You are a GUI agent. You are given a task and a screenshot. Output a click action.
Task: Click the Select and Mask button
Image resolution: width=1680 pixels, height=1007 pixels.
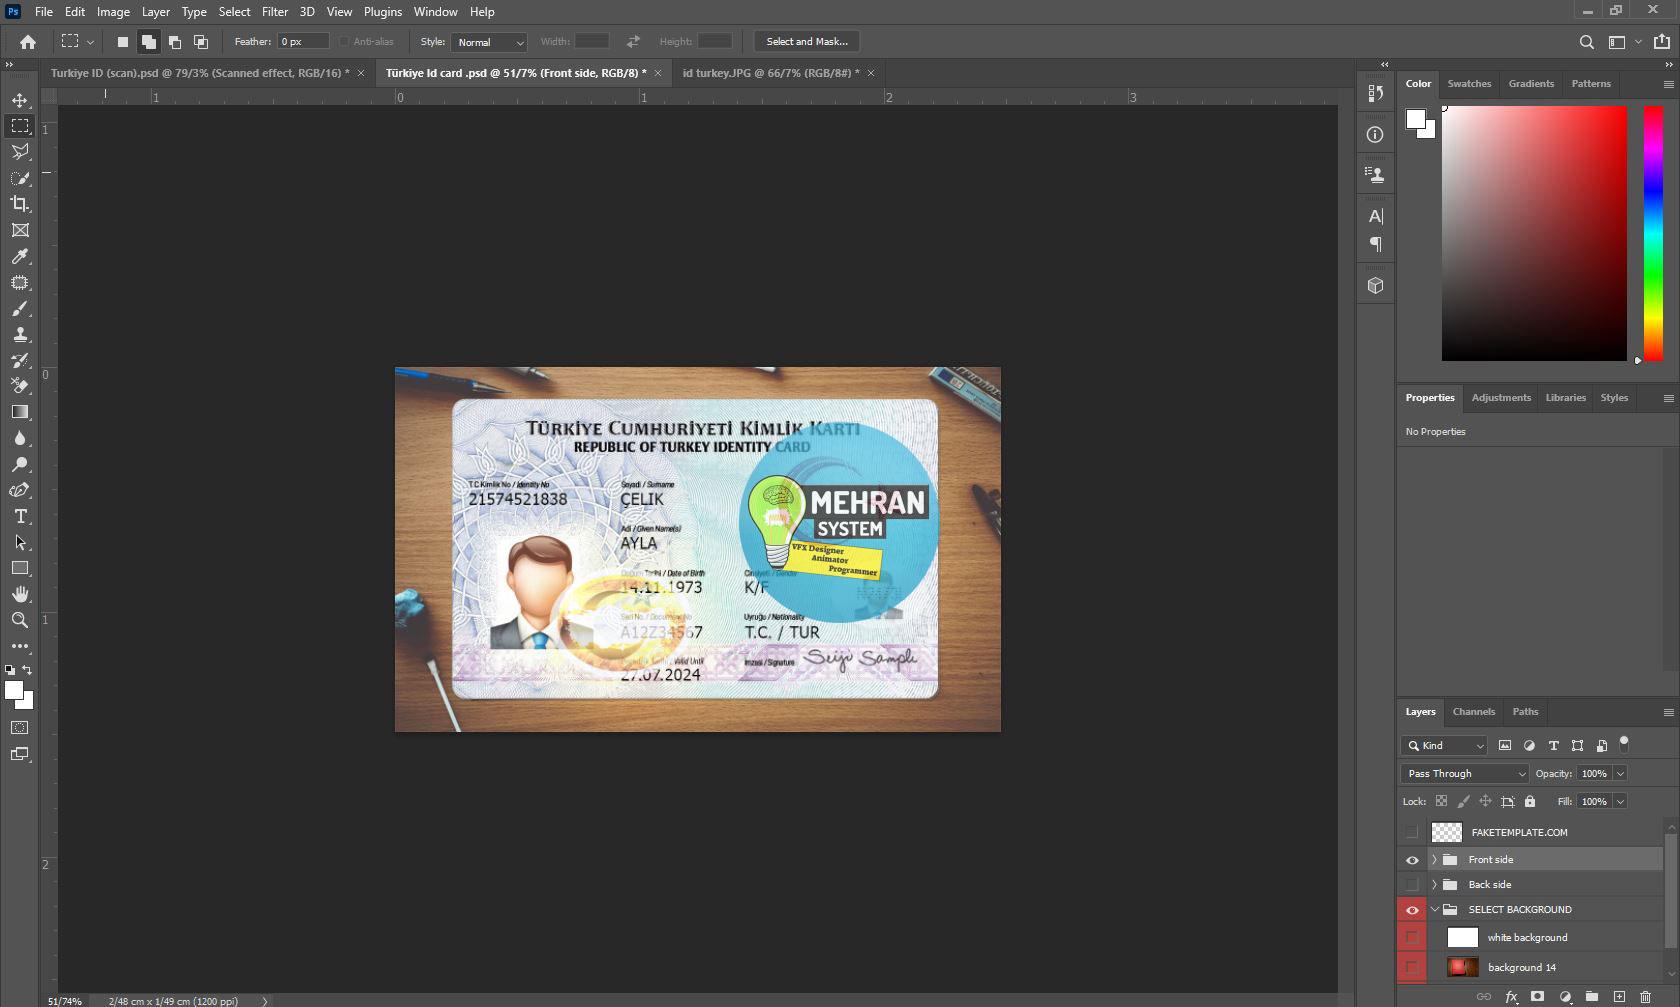807,42
